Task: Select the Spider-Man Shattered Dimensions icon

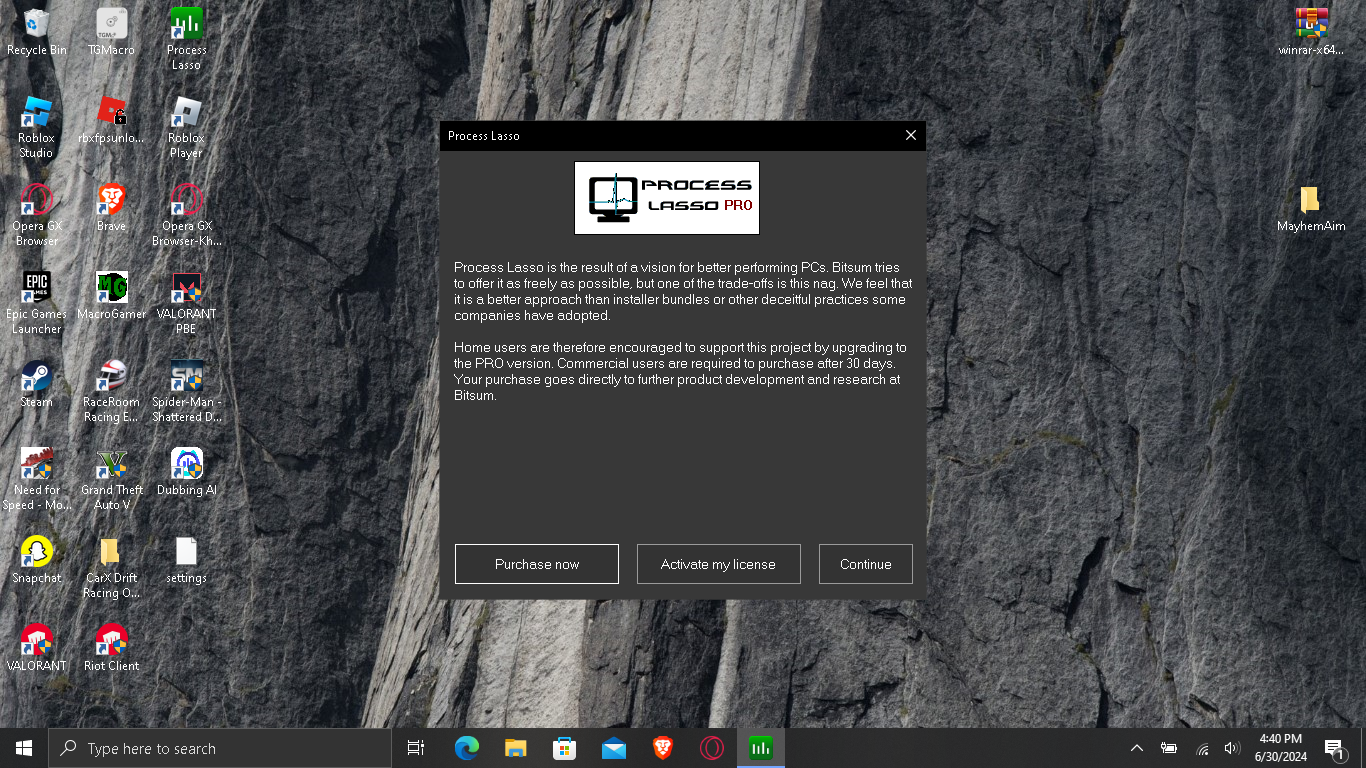Action: [187, 391]
